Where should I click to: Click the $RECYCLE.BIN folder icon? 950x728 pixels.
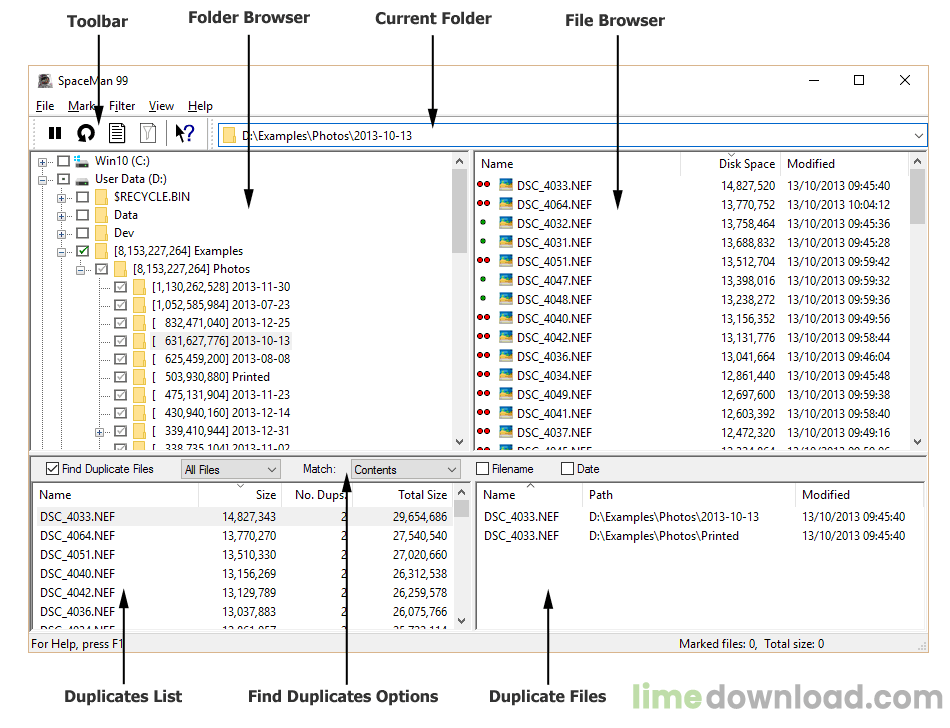101,197
